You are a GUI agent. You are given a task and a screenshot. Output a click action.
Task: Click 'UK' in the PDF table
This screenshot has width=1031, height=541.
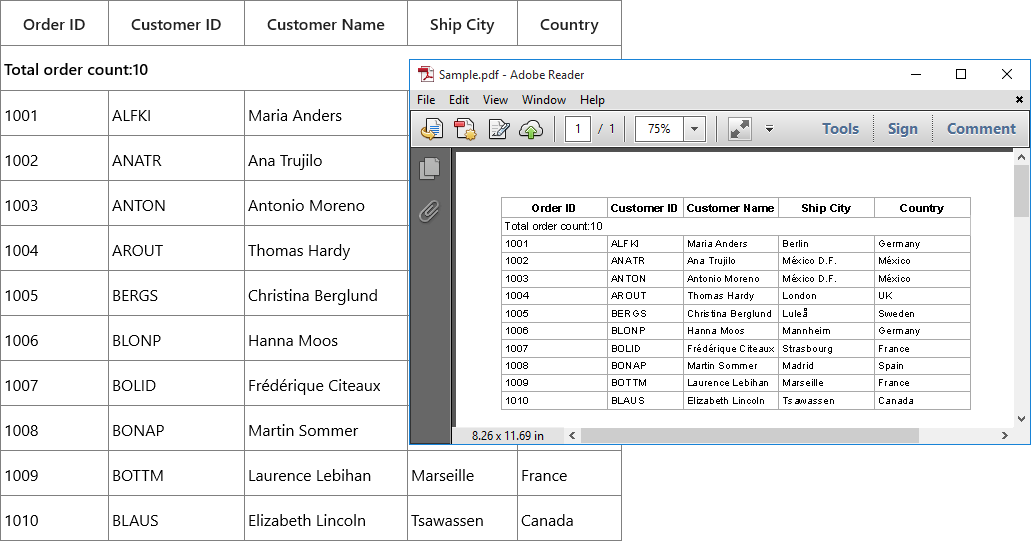pos(885,296)
